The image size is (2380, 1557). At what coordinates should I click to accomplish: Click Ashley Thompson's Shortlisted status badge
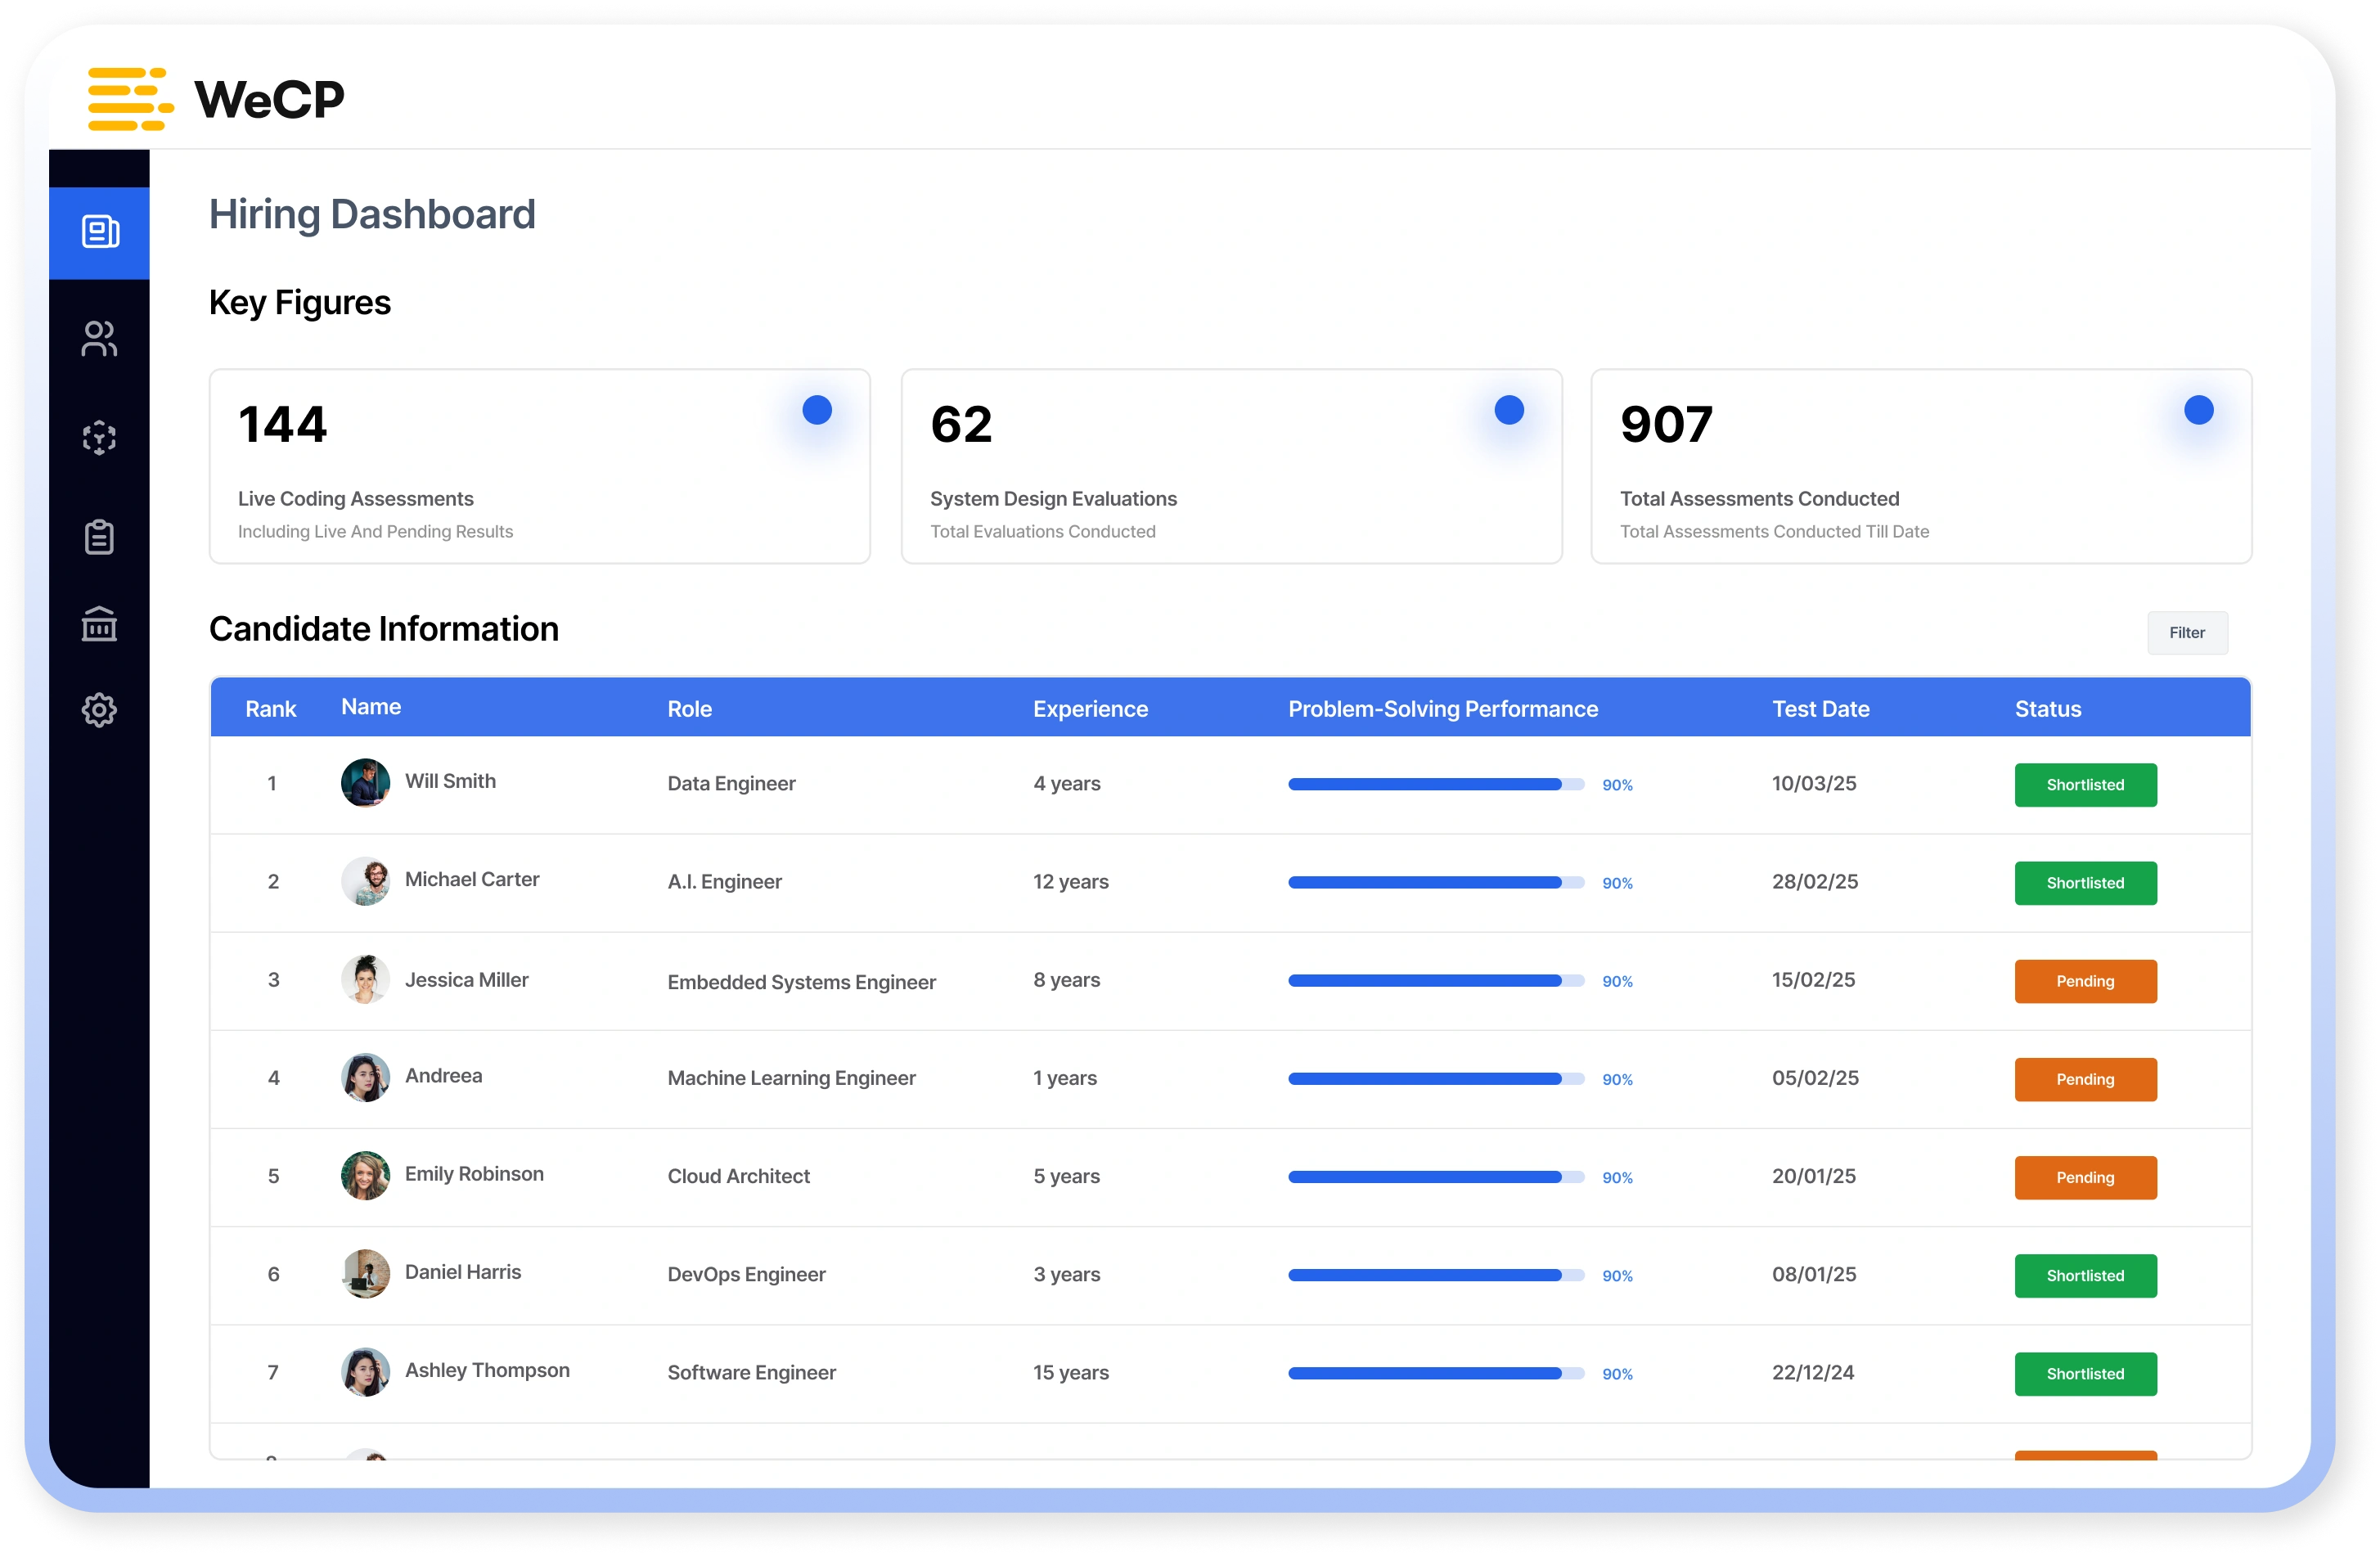coord(2085,1374)
